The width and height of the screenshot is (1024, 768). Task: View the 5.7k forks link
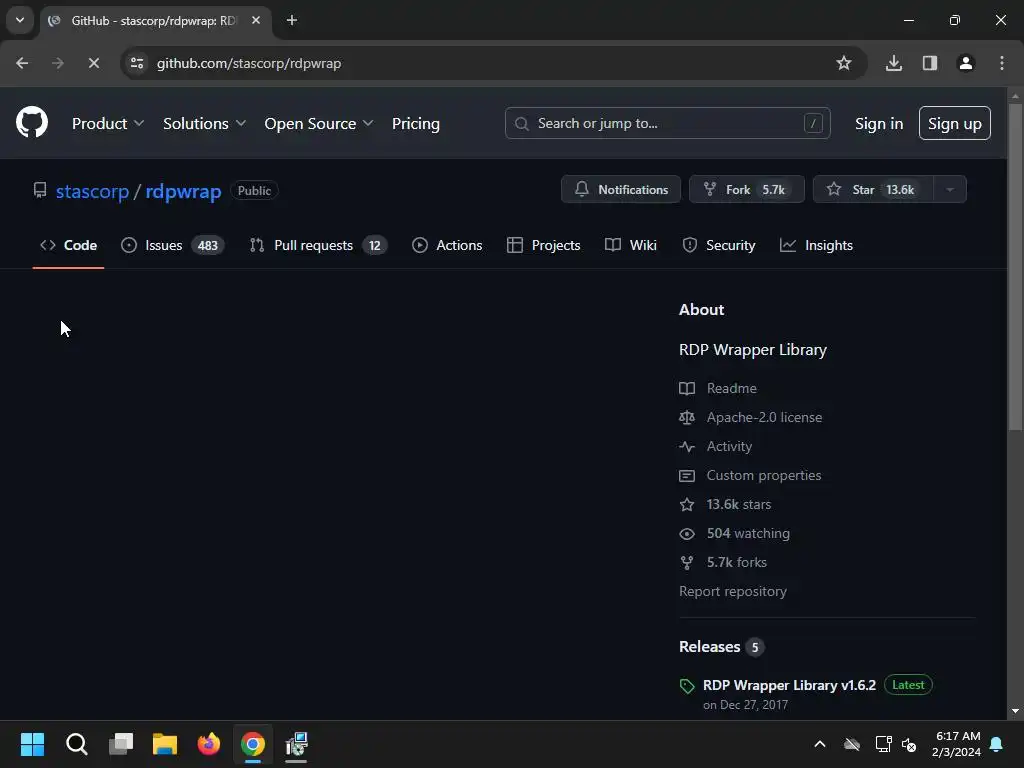tap(737, 562)
